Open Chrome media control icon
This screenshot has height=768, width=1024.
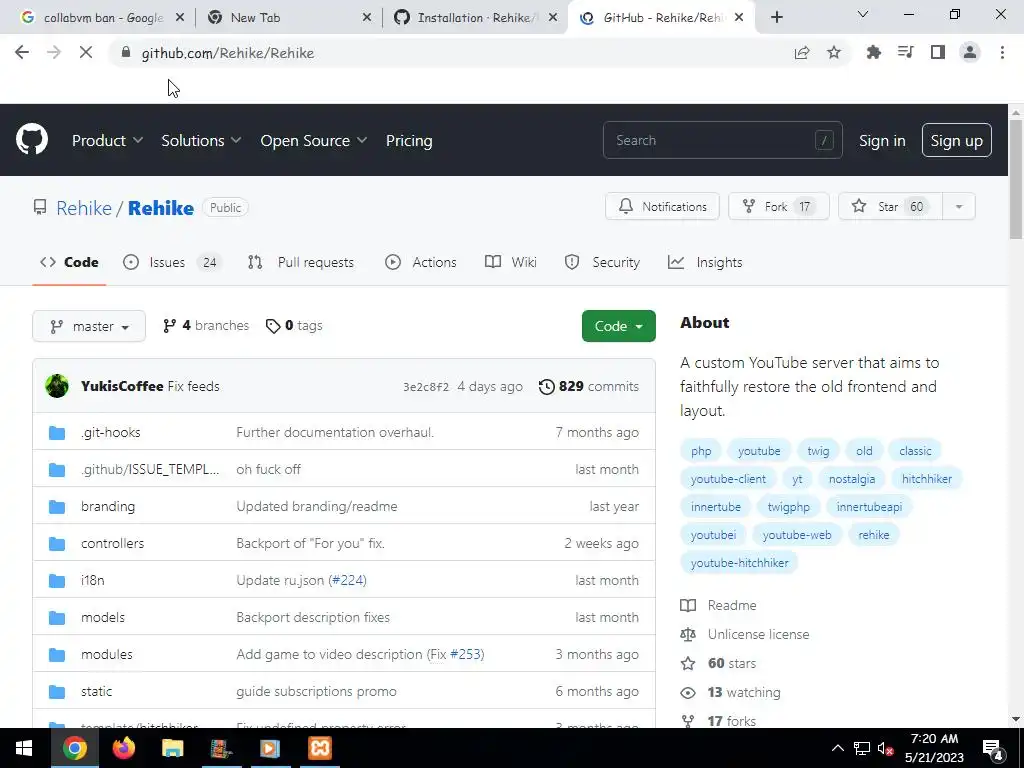point(905,53)
